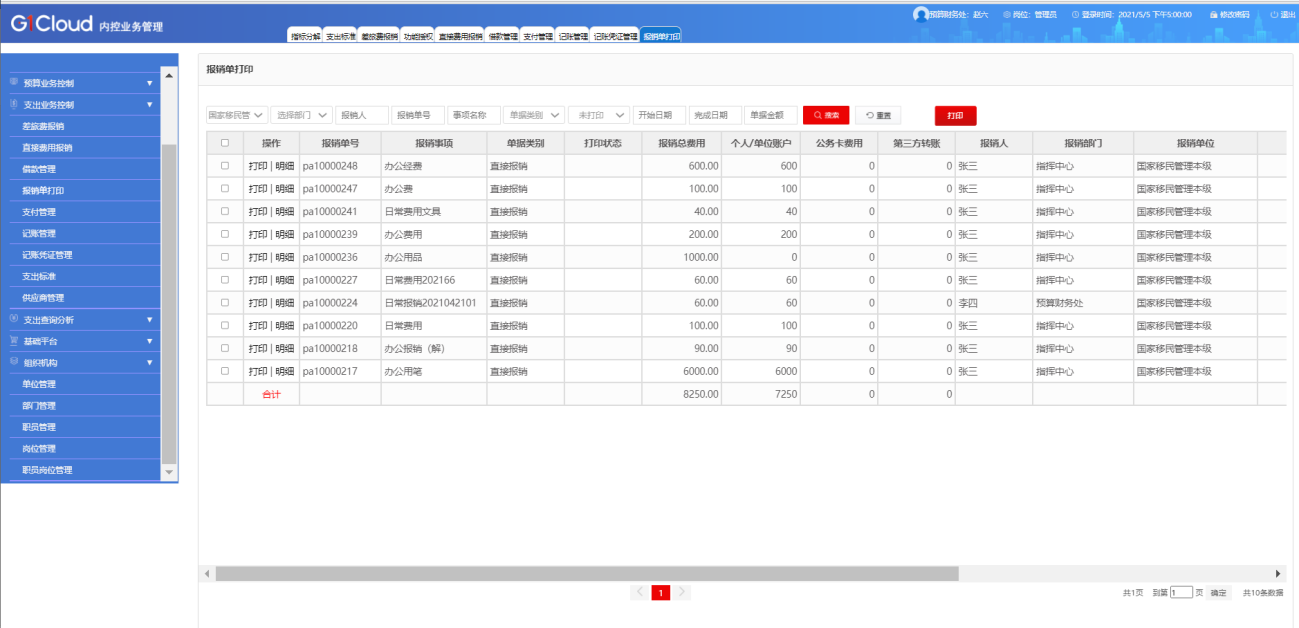Click the 基础平台 cart icon in sidebar
This screenshot has height=628, width=1299.
click(14, 341)
